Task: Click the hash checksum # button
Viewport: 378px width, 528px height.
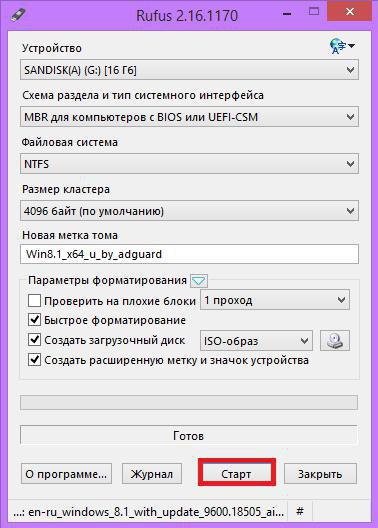Action: point(300,512)
